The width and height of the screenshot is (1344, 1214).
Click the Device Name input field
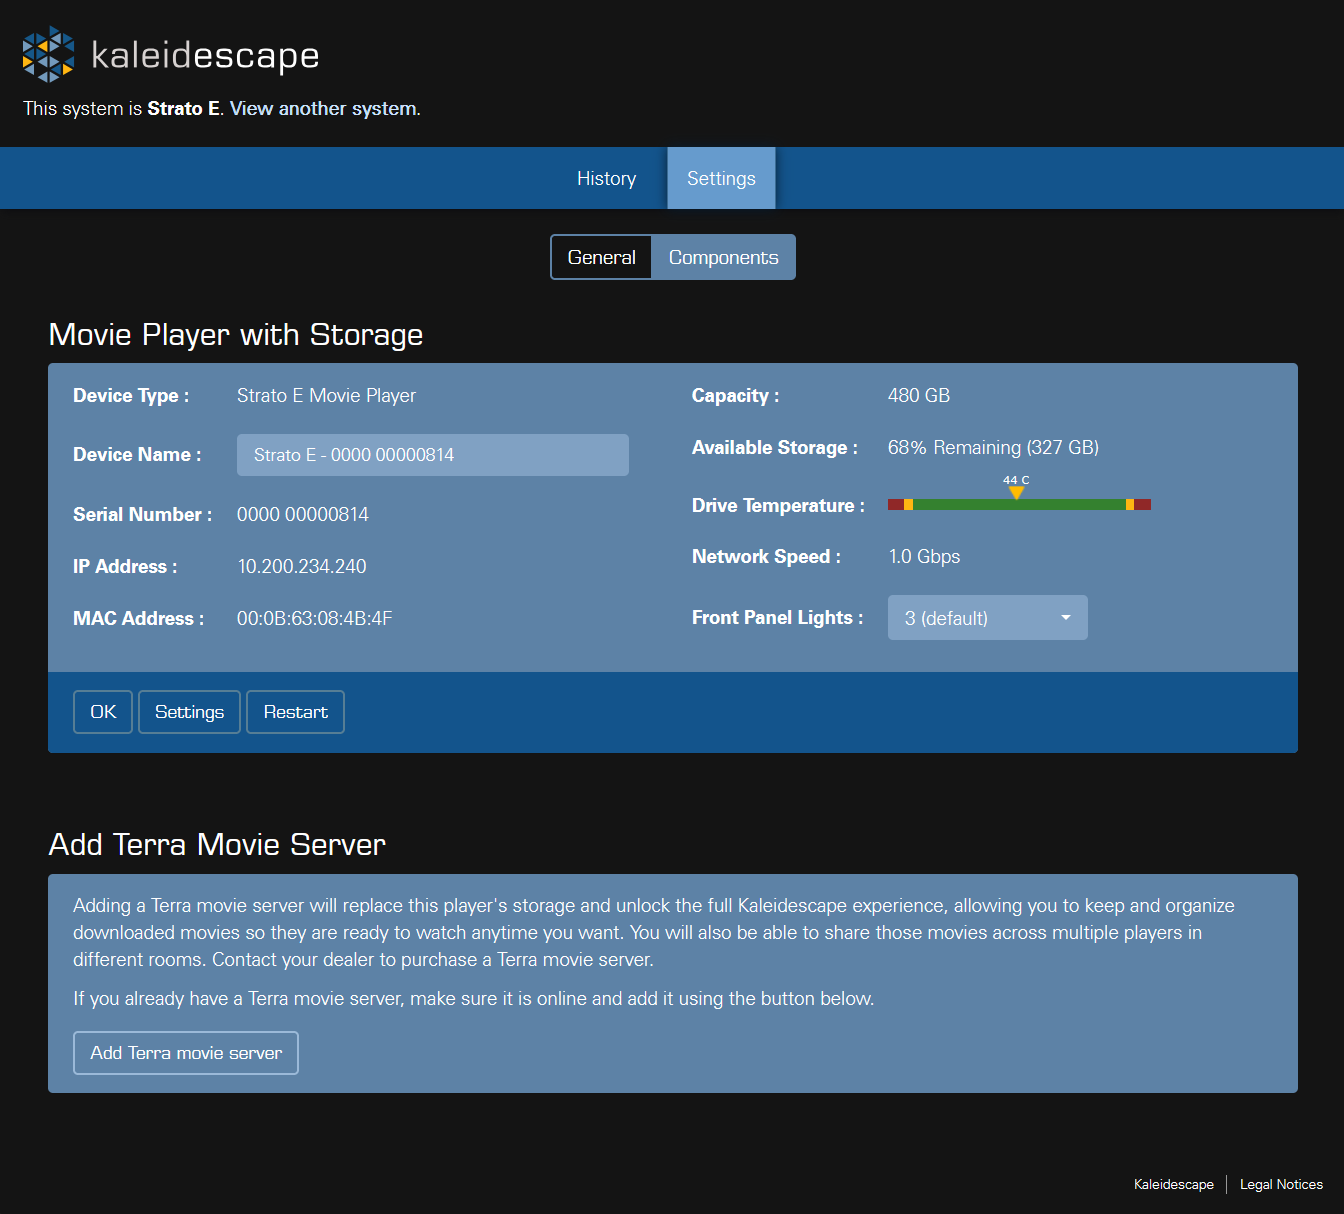(x=432, y=455)
